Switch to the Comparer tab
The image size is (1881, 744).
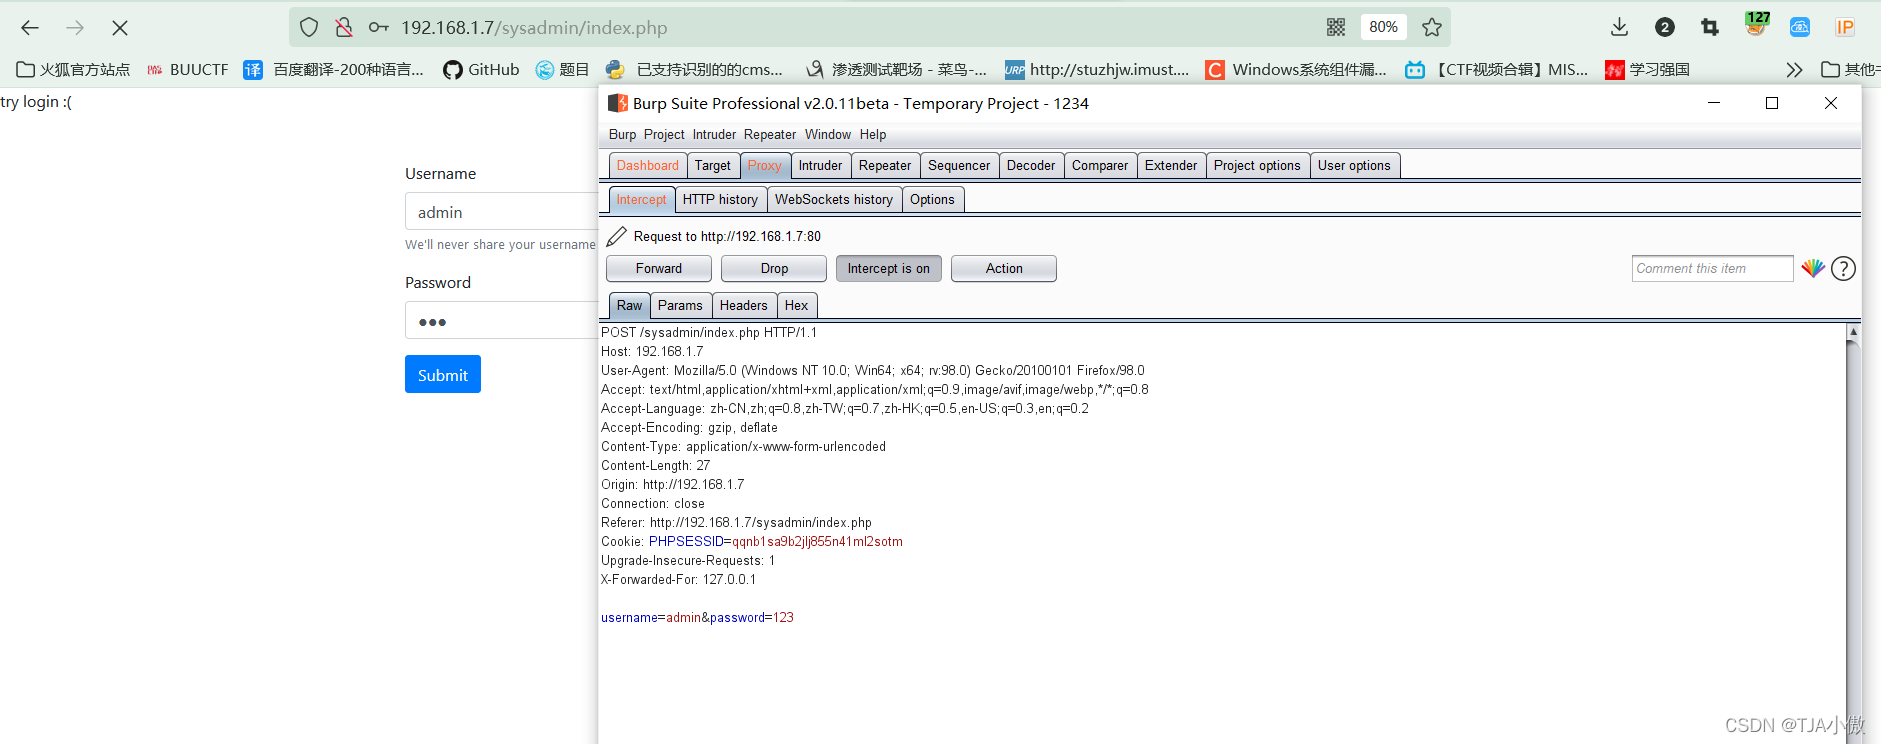pyautogui.click(x=1100, y=166)
